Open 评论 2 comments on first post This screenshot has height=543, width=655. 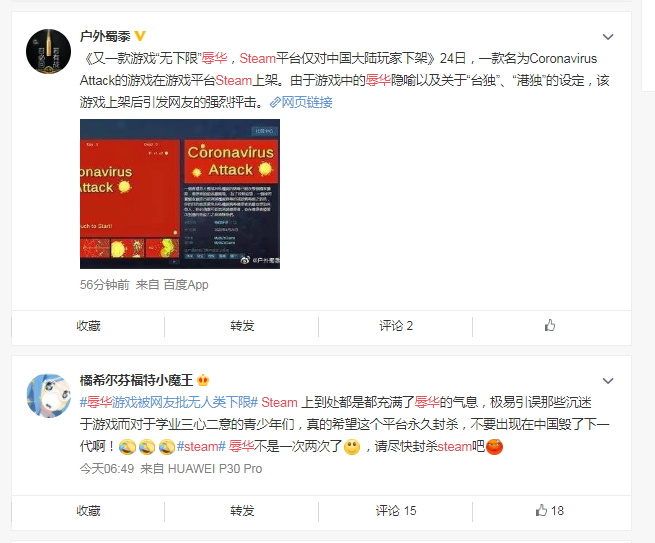[x=396, y=326]
